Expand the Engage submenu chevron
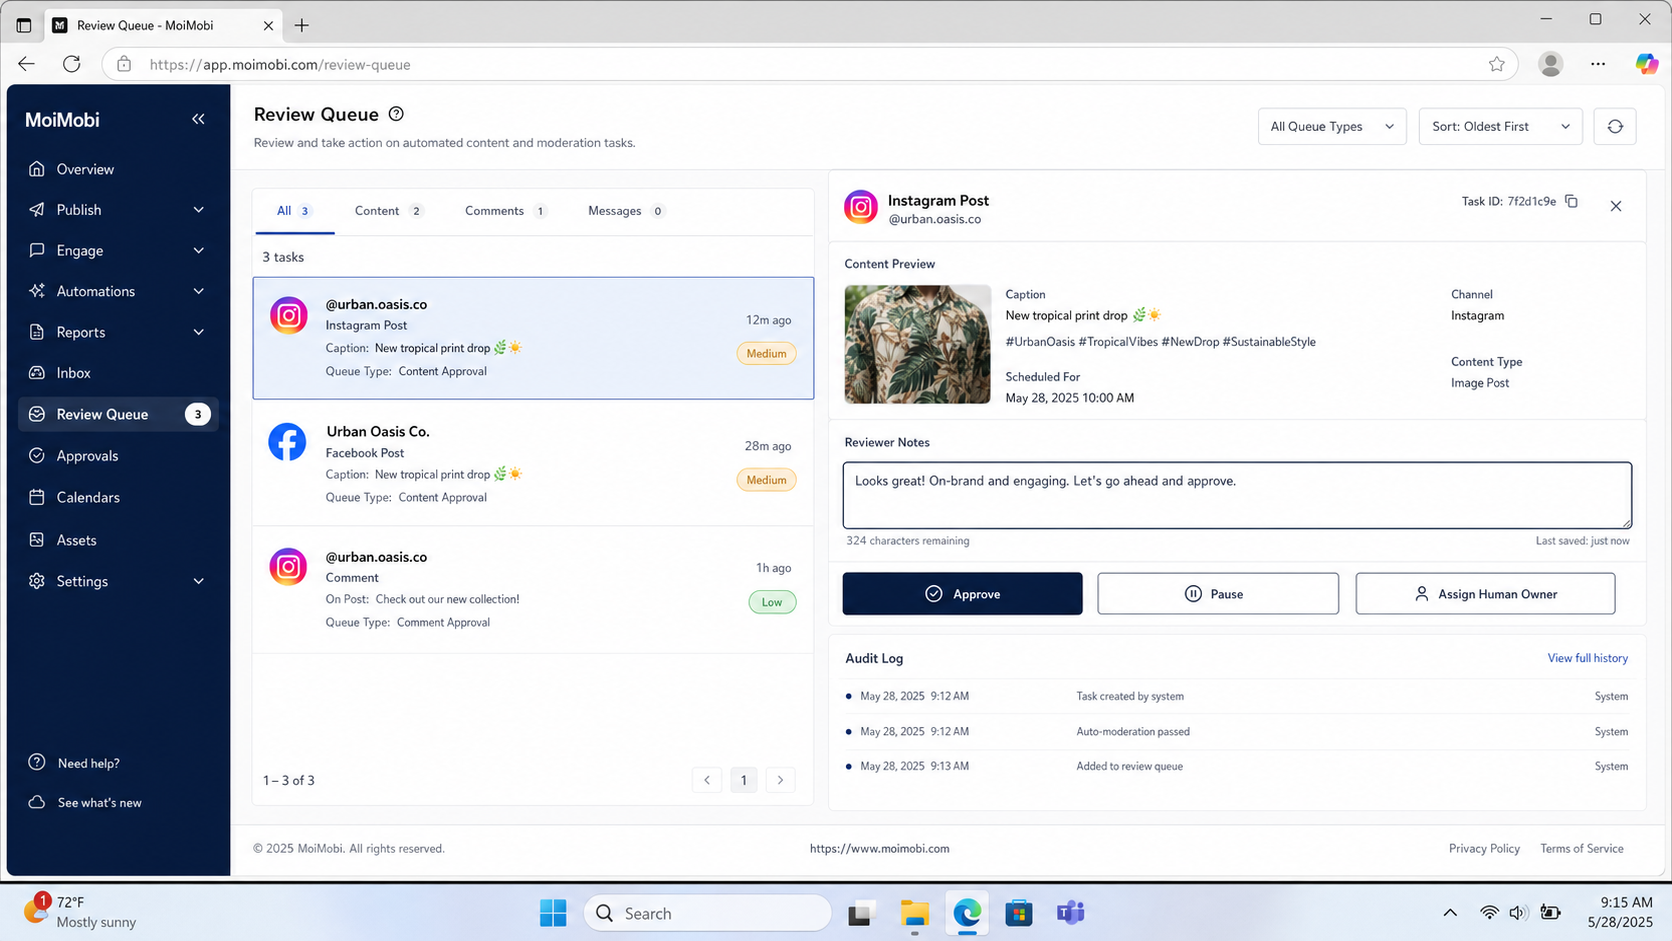The width and height of the screenshot is (1672, 941). tap(198, 250)
